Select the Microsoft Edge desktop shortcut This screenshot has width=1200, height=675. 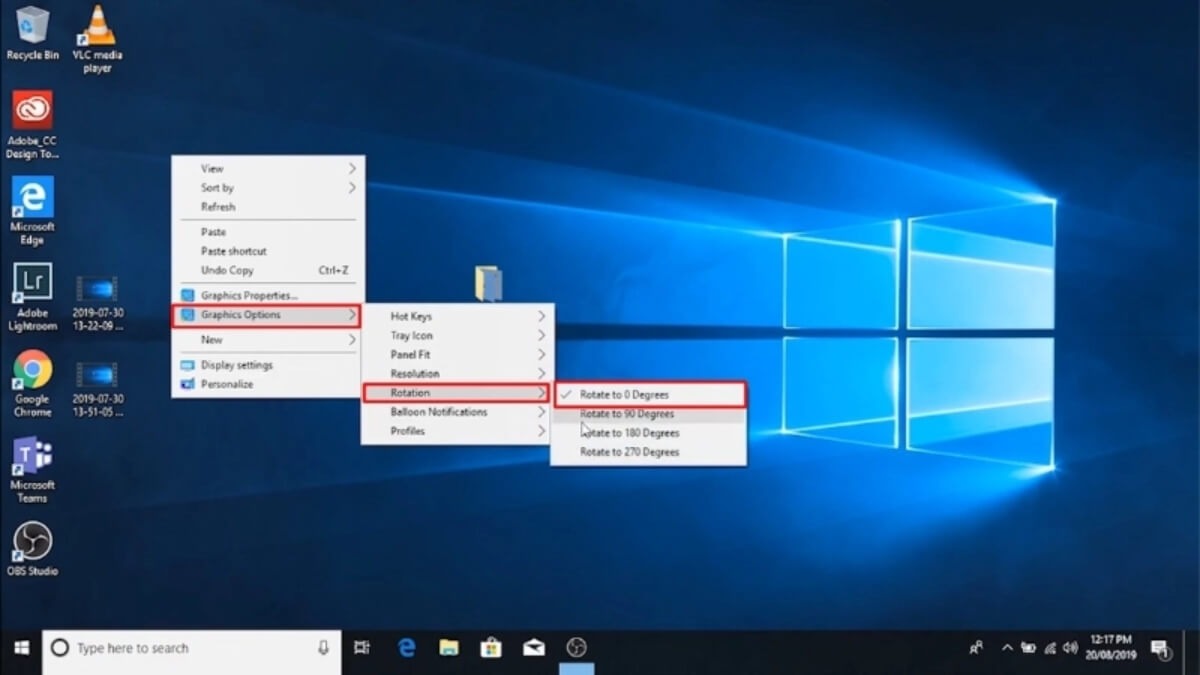[x=32, y=211]
